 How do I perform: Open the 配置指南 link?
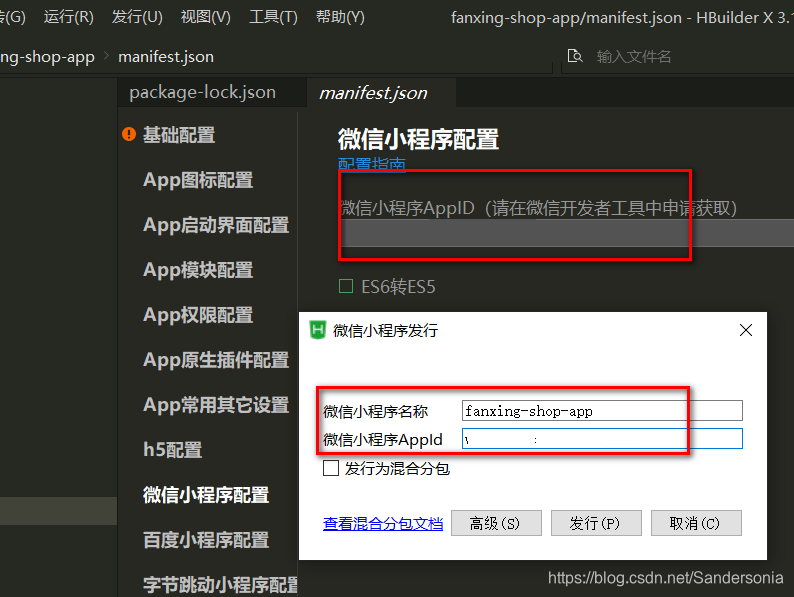[x=372, y=165]
